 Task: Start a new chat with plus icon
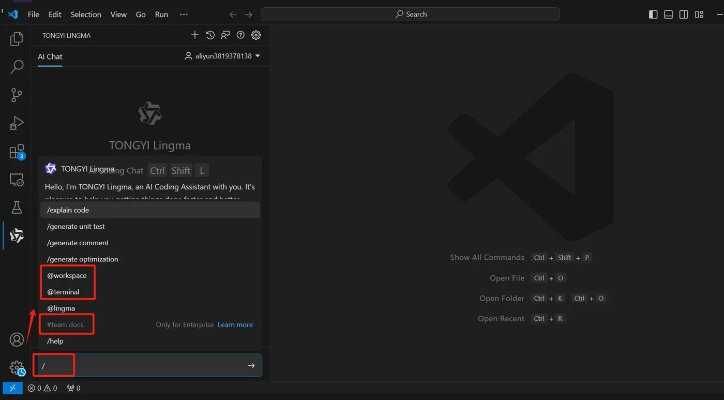[195, 35]
